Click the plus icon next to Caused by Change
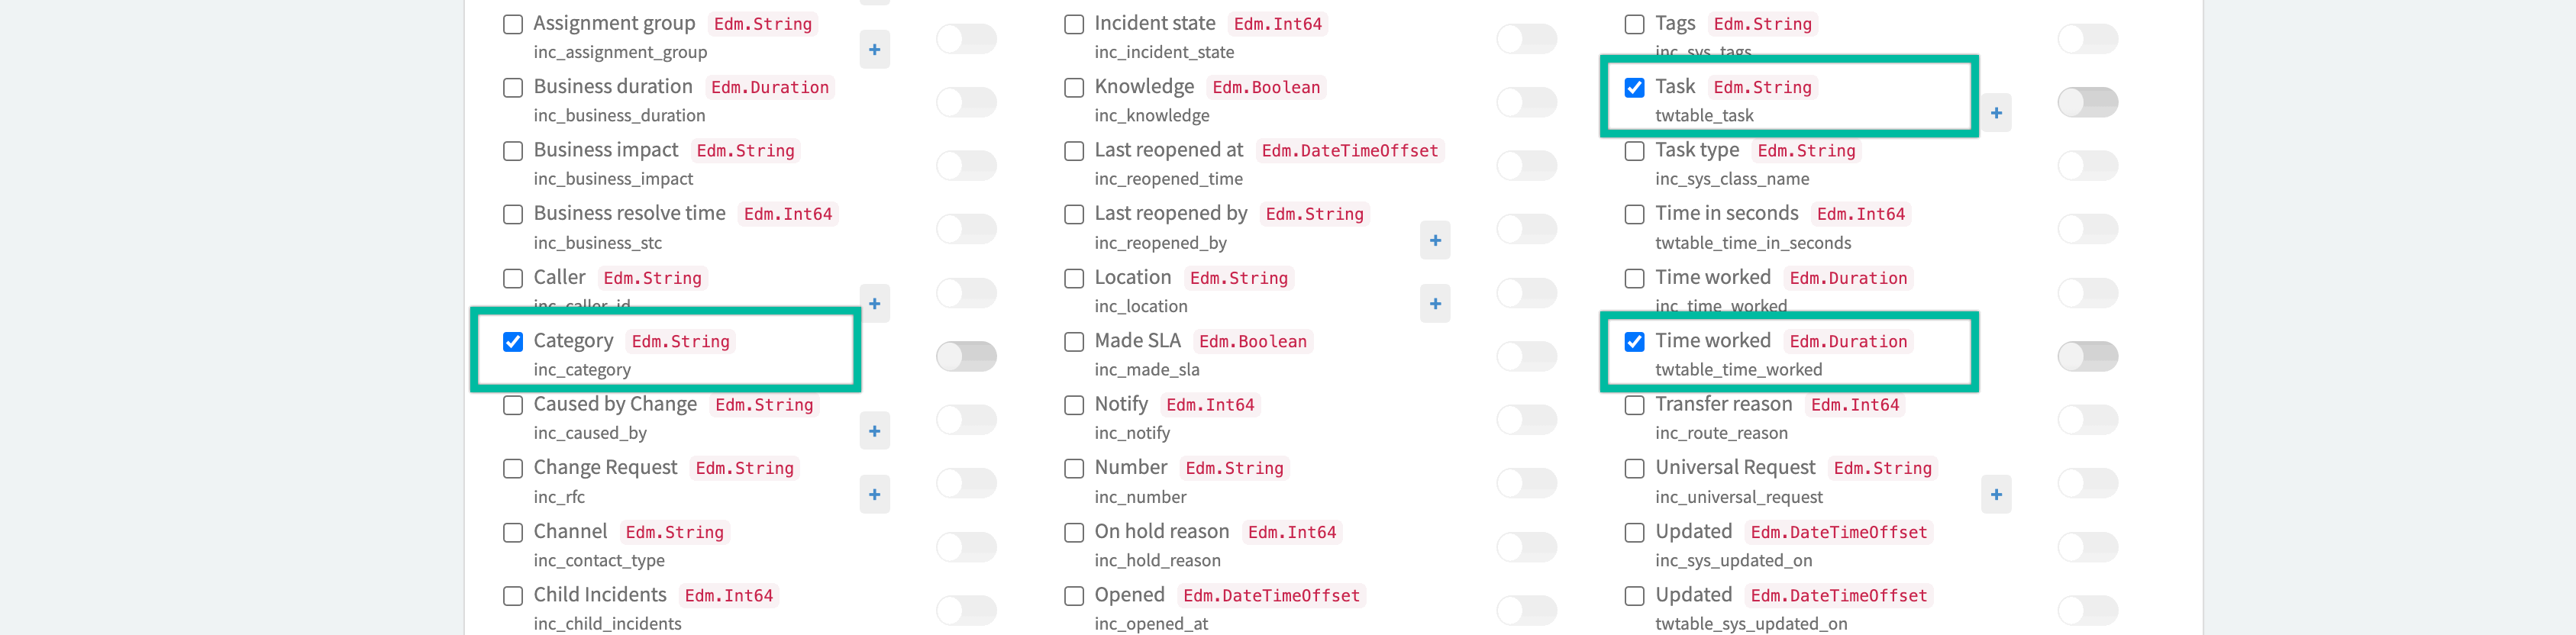The width and height of the screenshot is (2576, 635). click(x=875, y=430)
